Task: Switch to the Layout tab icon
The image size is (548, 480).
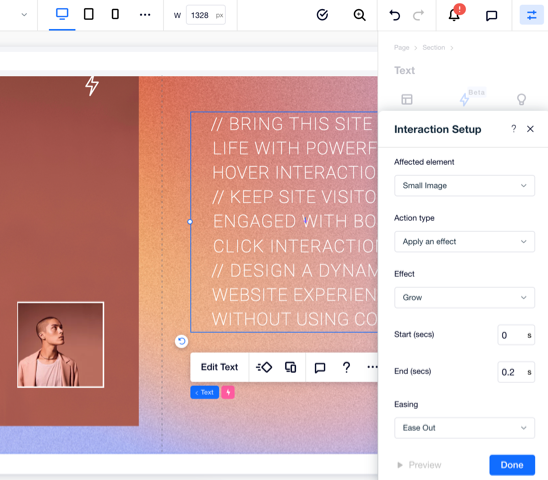Action: pyautogui.click(x=407, y=100)
